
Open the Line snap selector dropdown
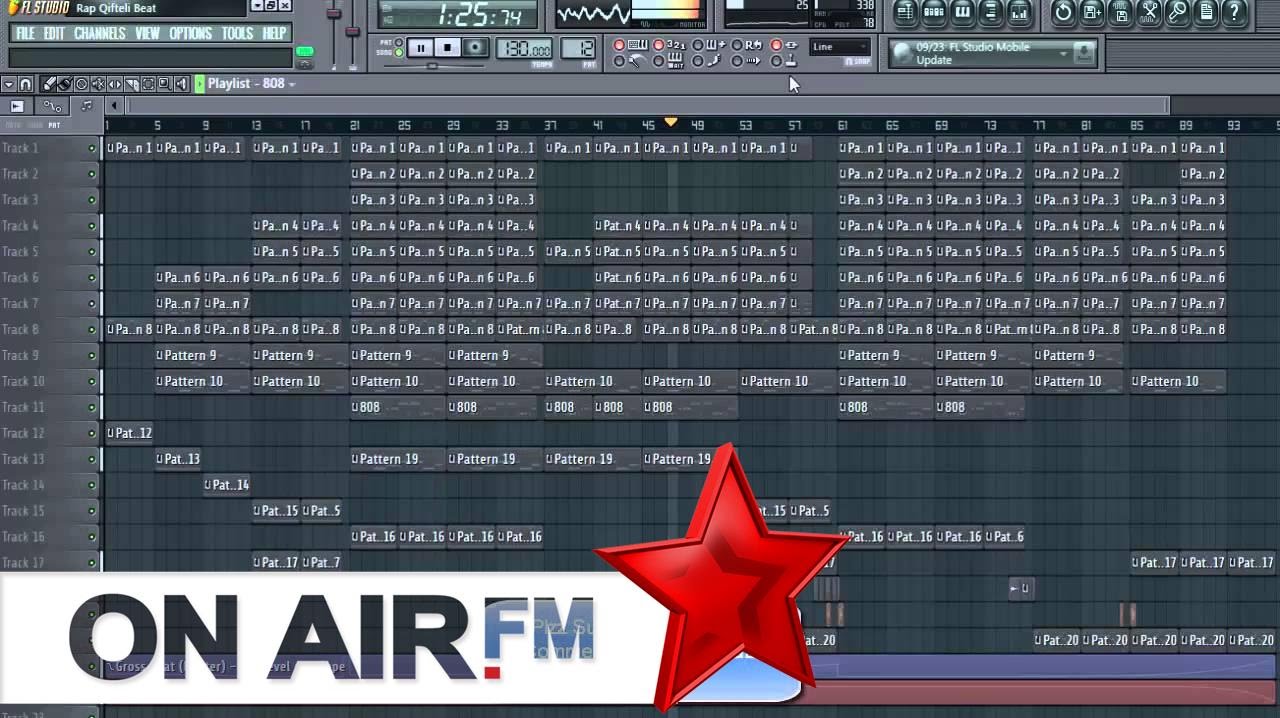pyautogui.click(x=840, y=46)
